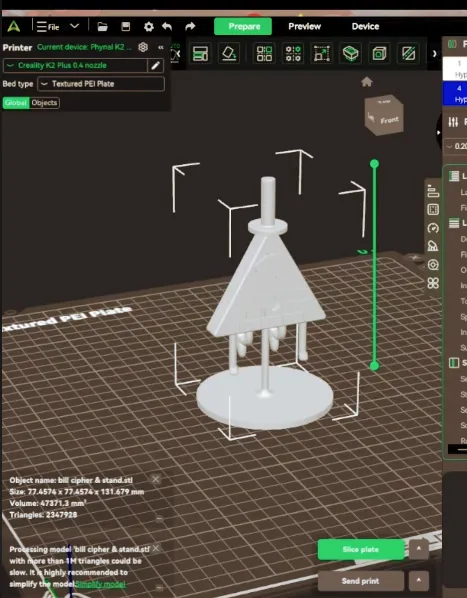This screenshot has height=598, width=467.
Task: Open the File menu
Action: coord(48,27)
